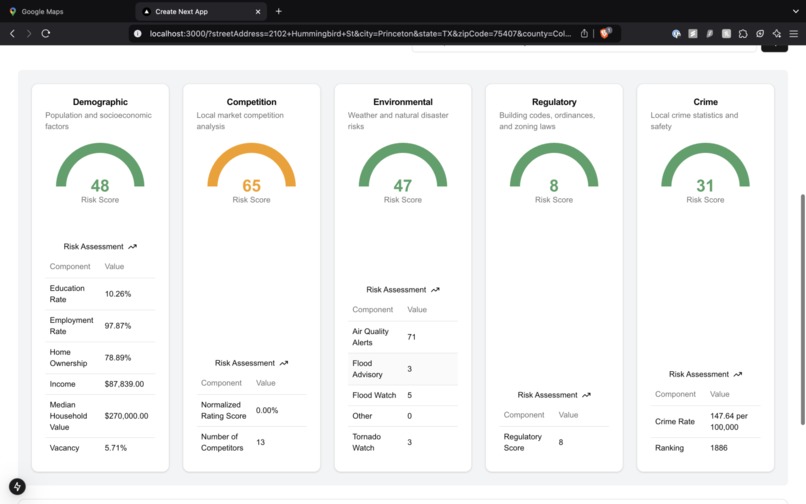This screenshot has width=806, height=504.
Task: Select the Crime Rate value 147.64 per 100,000
Action: (x=729, y=421)
